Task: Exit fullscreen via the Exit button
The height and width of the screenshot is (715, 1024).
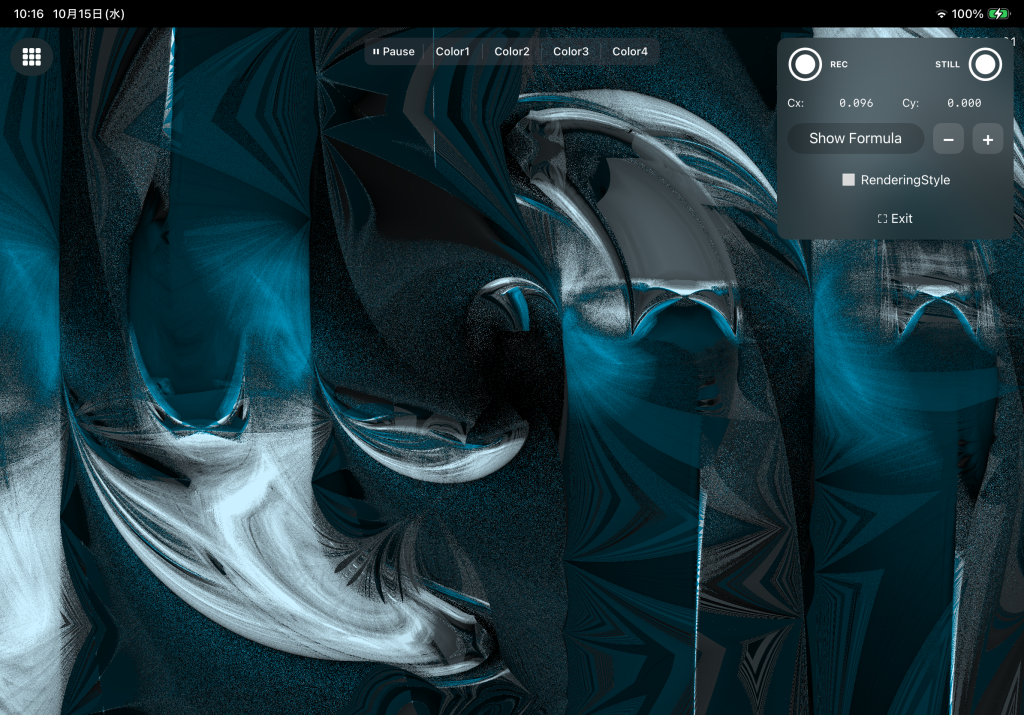Action: coord(895,218)
